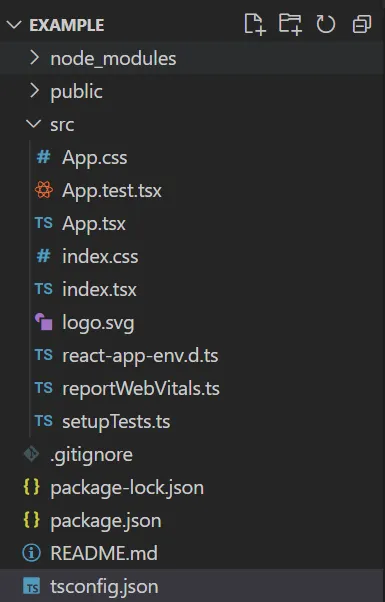The height and width of the screenshot is (602, 385).
Task: Click the TS icon beside reportWebVitals.ts
Action: [x=43, y=388]
